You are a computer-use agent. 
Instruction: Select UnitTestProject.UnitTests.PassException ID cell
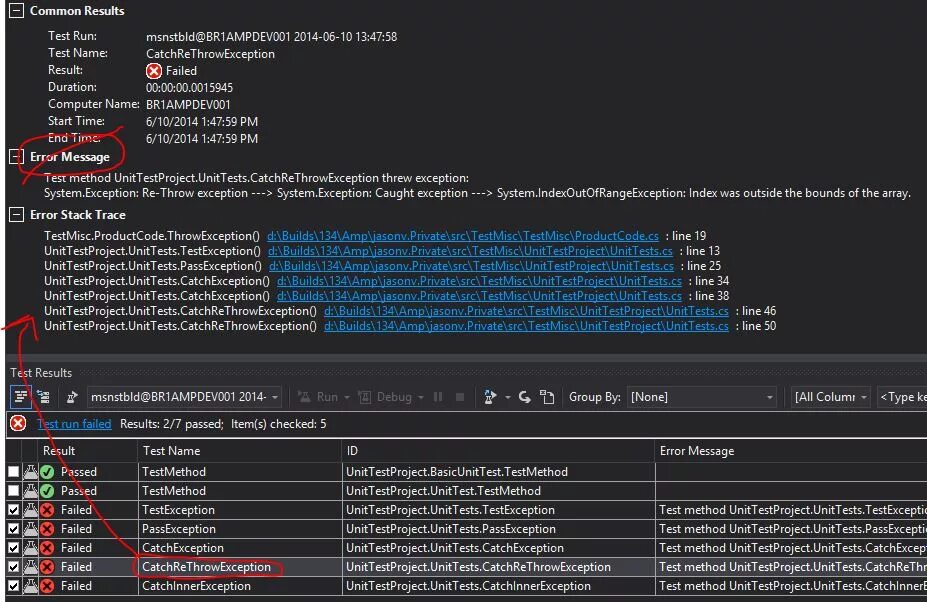[498, 529]
